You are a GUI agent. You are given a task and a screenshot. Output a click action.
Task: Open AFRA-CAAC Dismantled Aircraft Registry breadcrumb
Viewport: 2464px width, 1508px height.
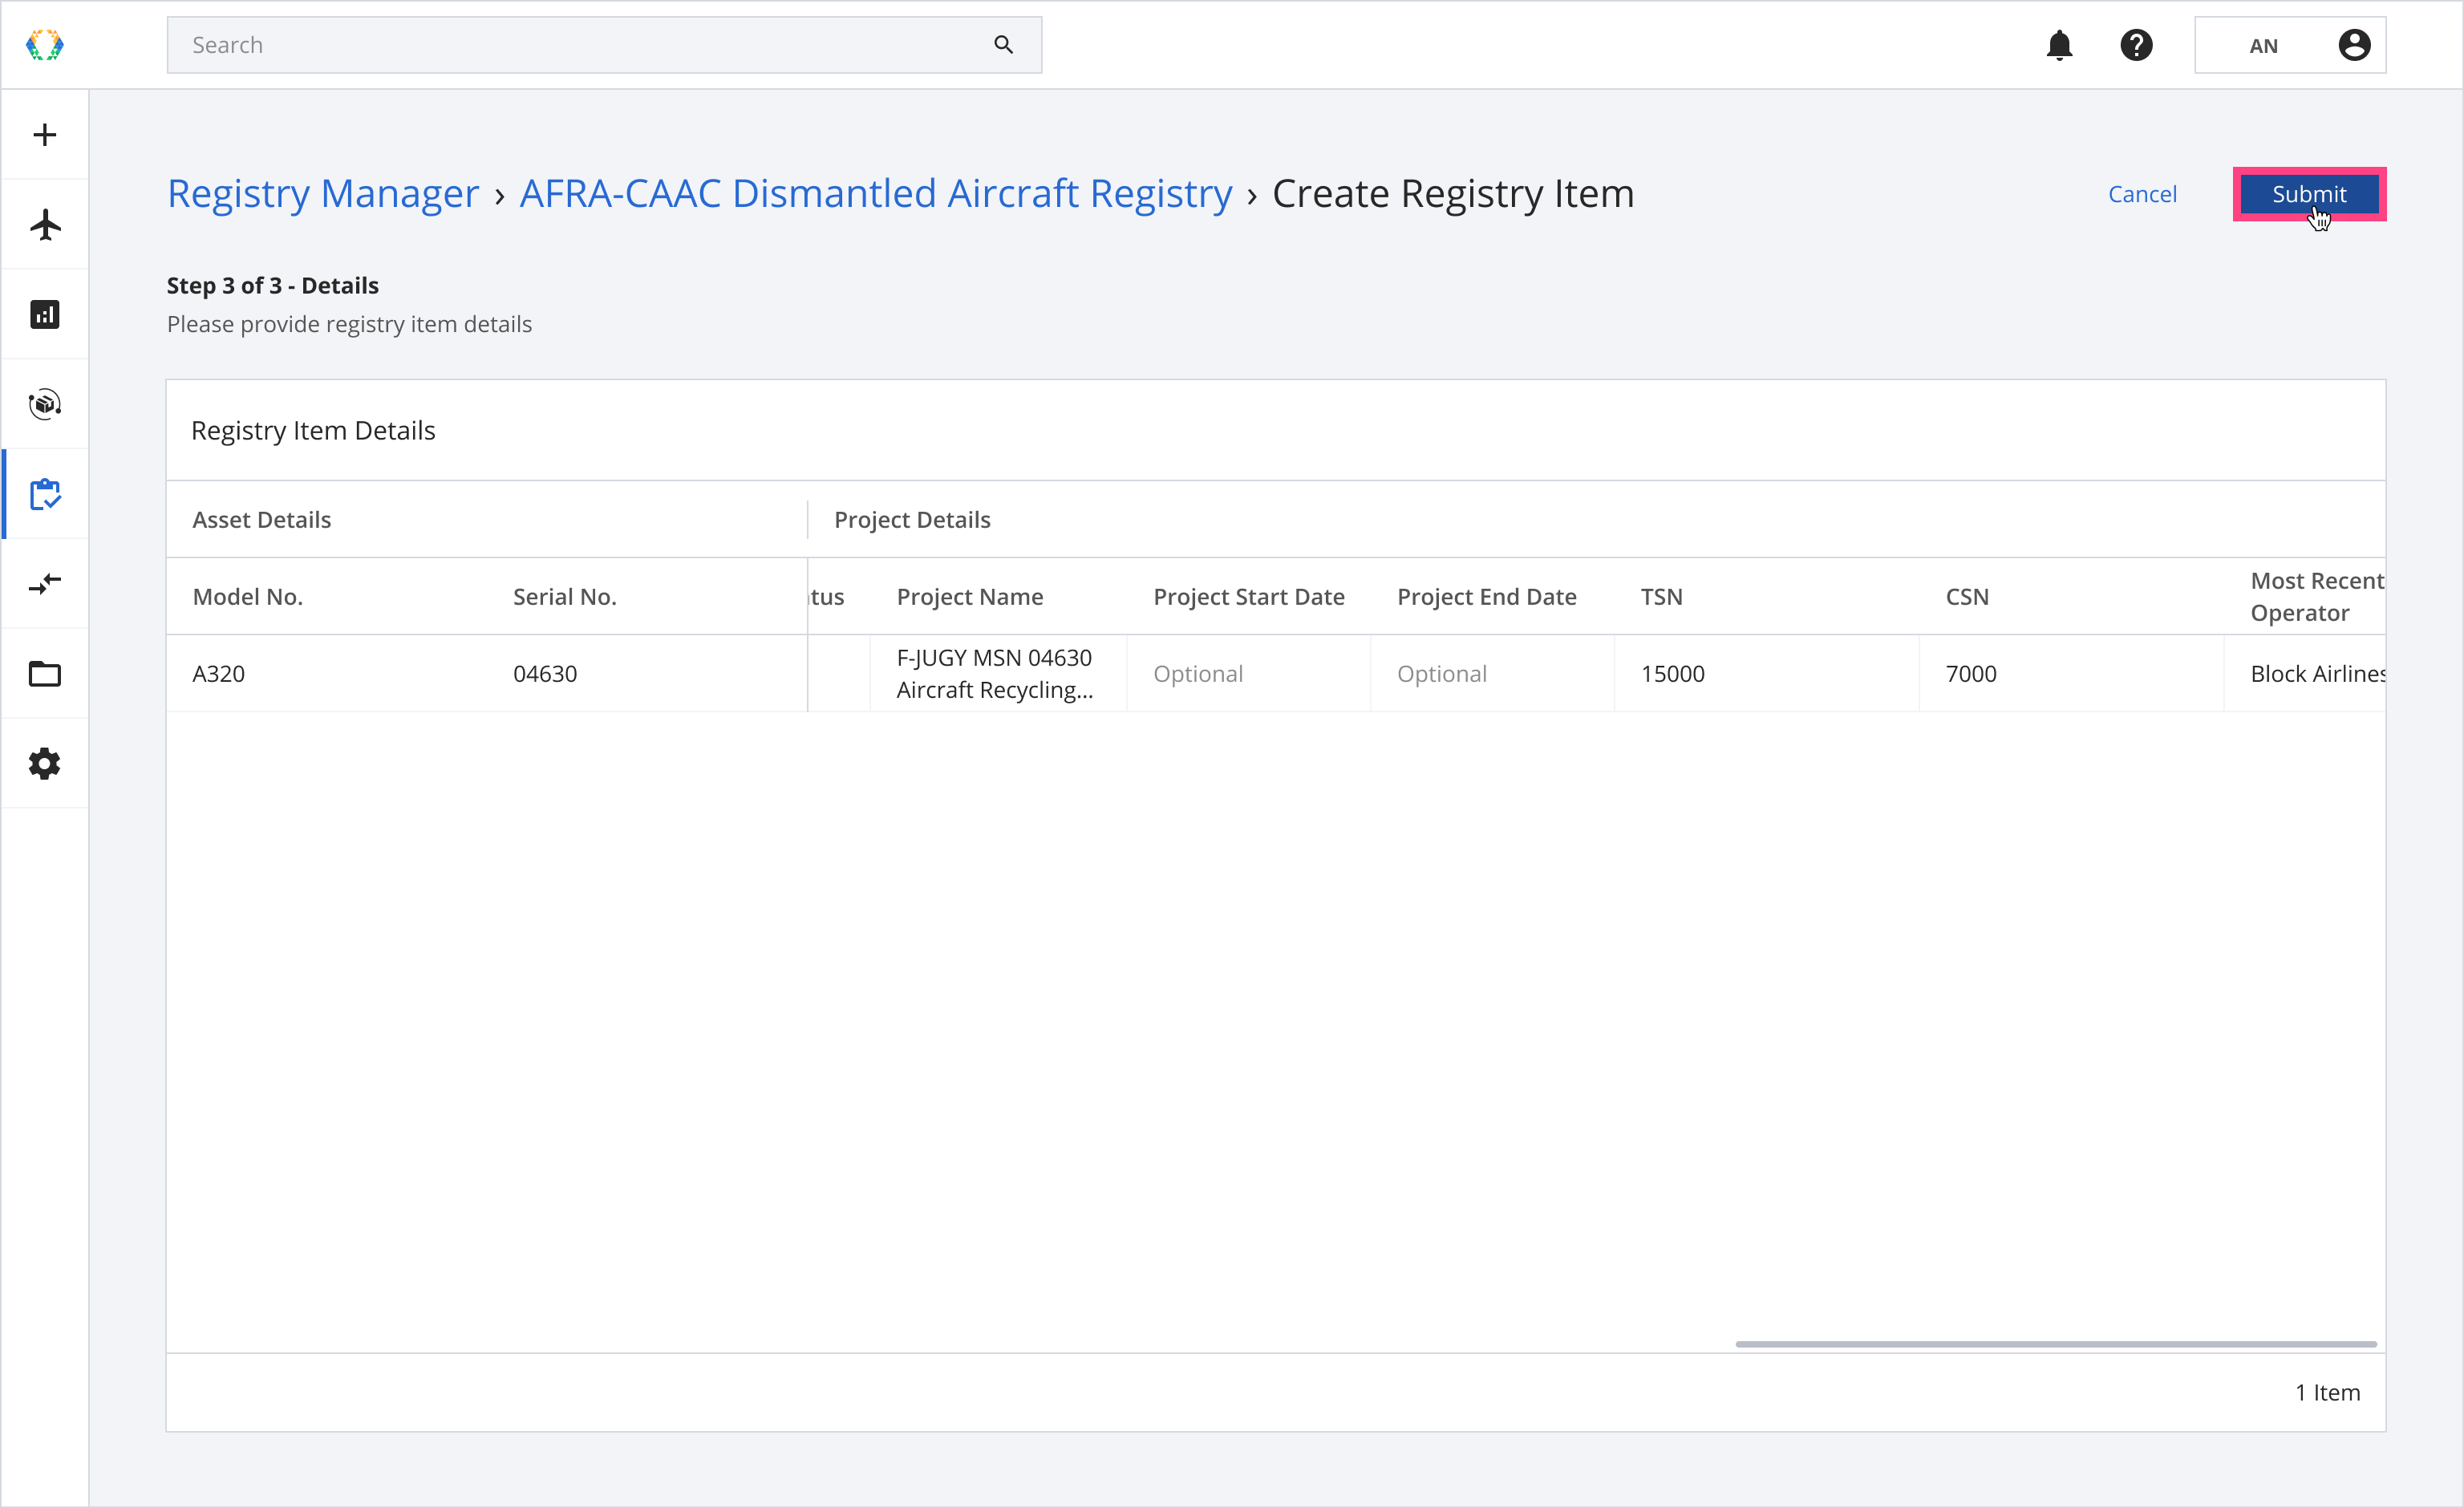click(876, 194)
